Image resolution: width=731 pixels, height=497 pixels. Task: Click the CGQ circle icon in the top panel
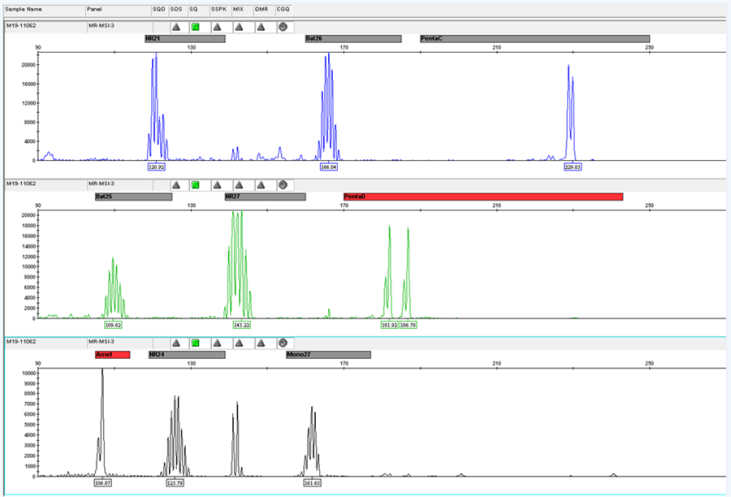point(283,26)
